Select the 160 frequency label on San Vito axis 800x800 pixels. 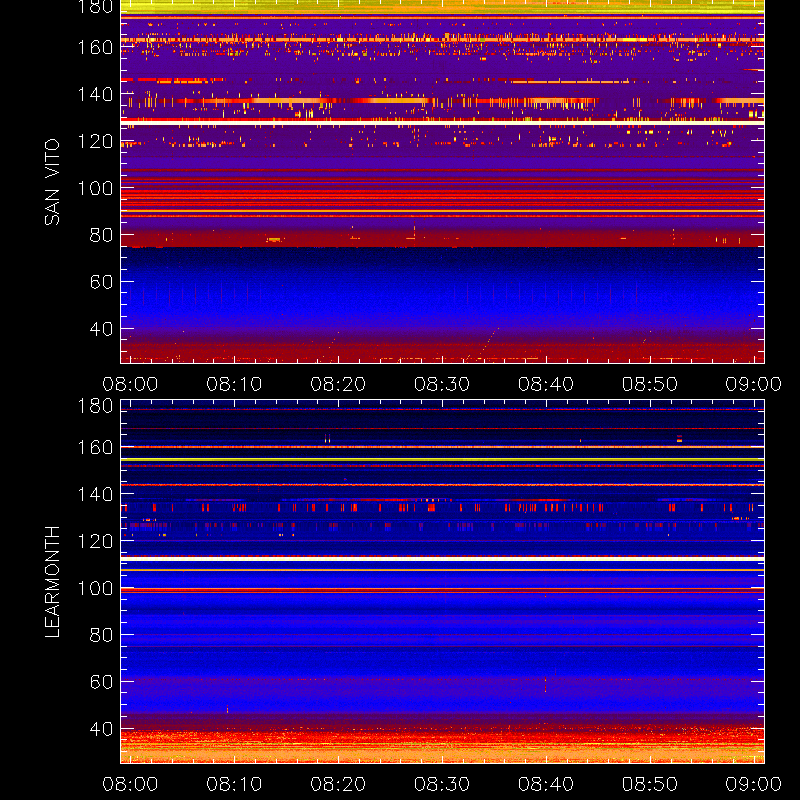[x=95, y=47]
